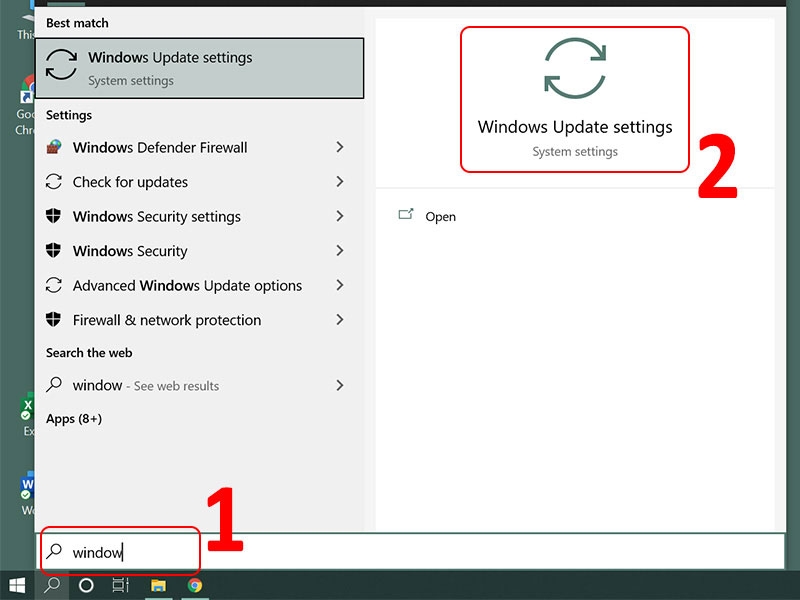
Task: Click the Firewall & network protection shield icon
Action: pos(54,319)
